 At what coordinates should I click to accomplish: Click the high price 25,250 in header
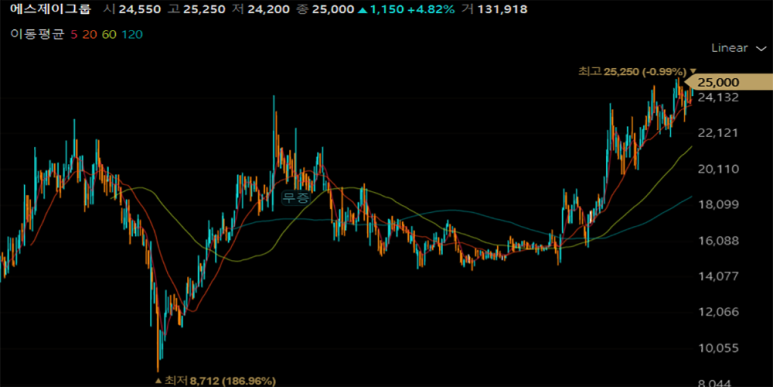pyautogui.click(x=205, y=9)
